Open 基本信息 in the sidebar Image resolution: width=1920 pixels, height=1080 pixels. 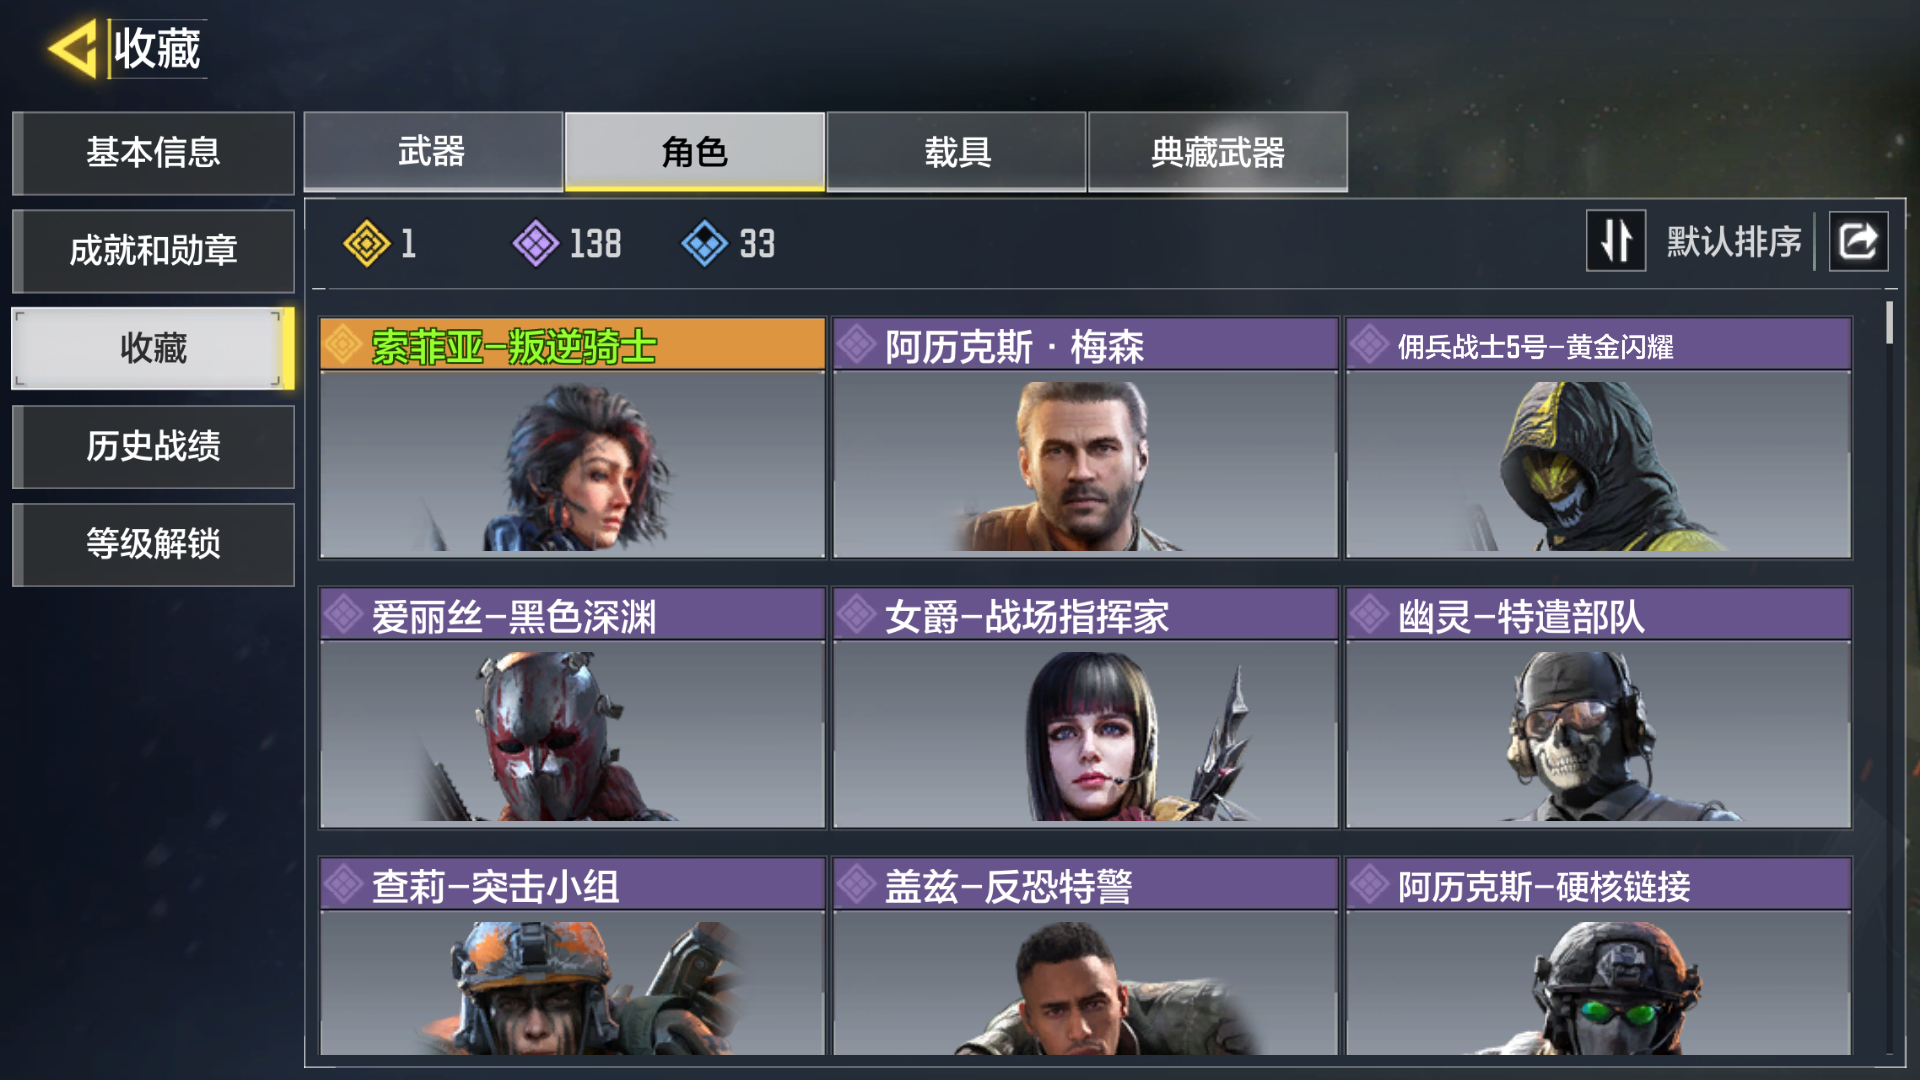[153, 152]
